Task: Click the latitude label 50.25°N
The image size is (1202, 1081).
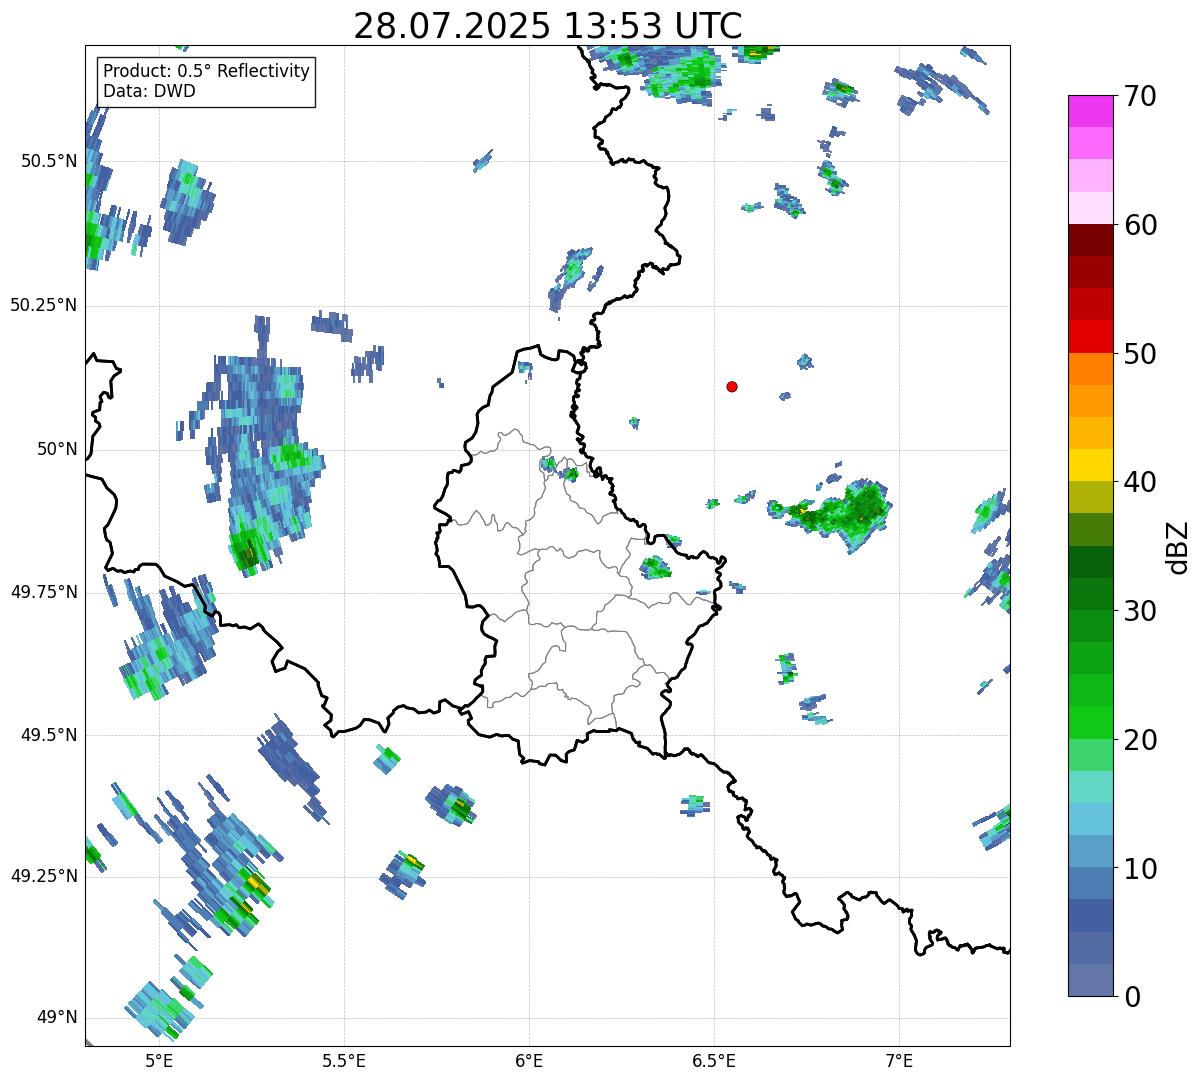Action: (44, 306)
